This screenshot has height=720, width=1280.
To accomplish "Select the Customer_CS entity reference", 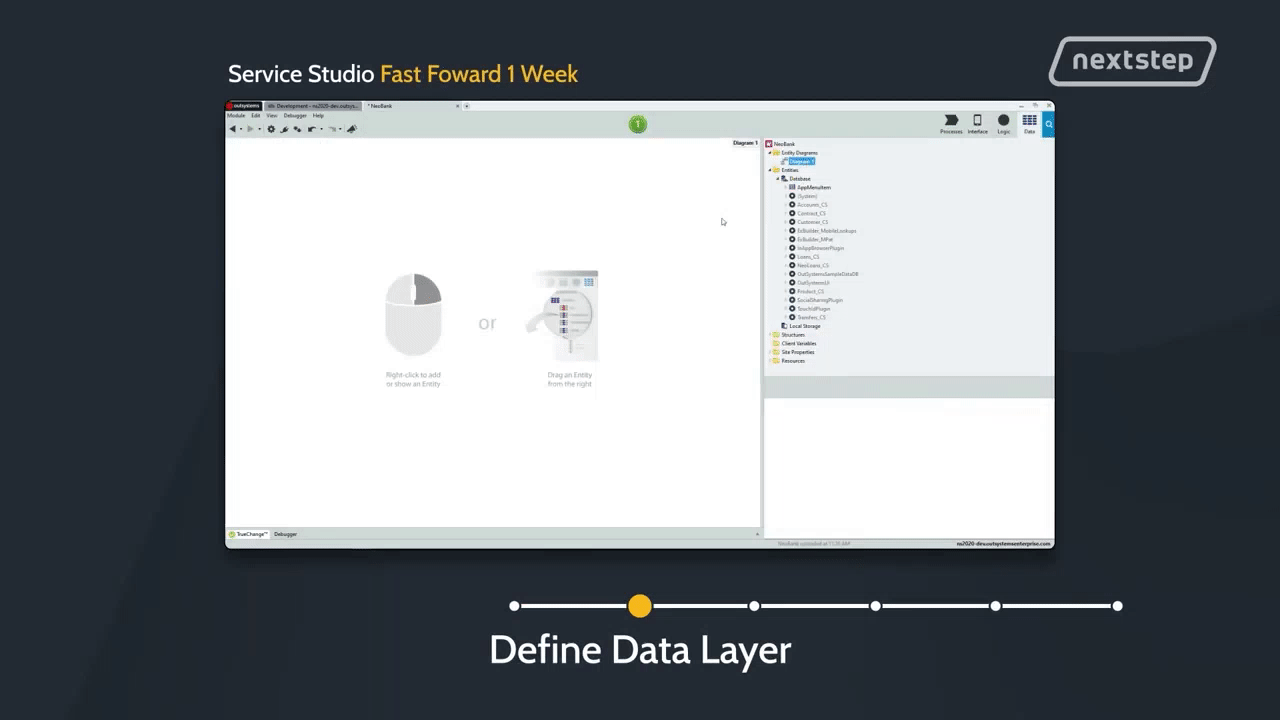I will coord(812,222).
